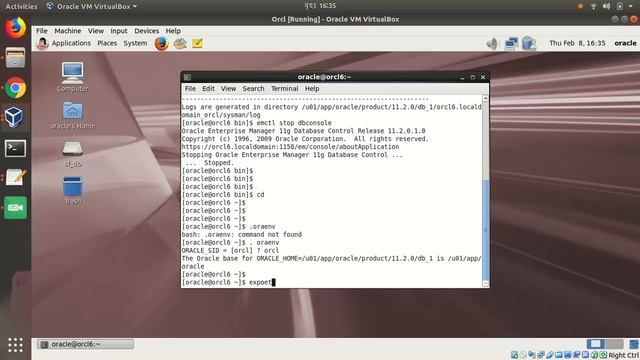Show the applications grid in the dock

pos(15,345)
